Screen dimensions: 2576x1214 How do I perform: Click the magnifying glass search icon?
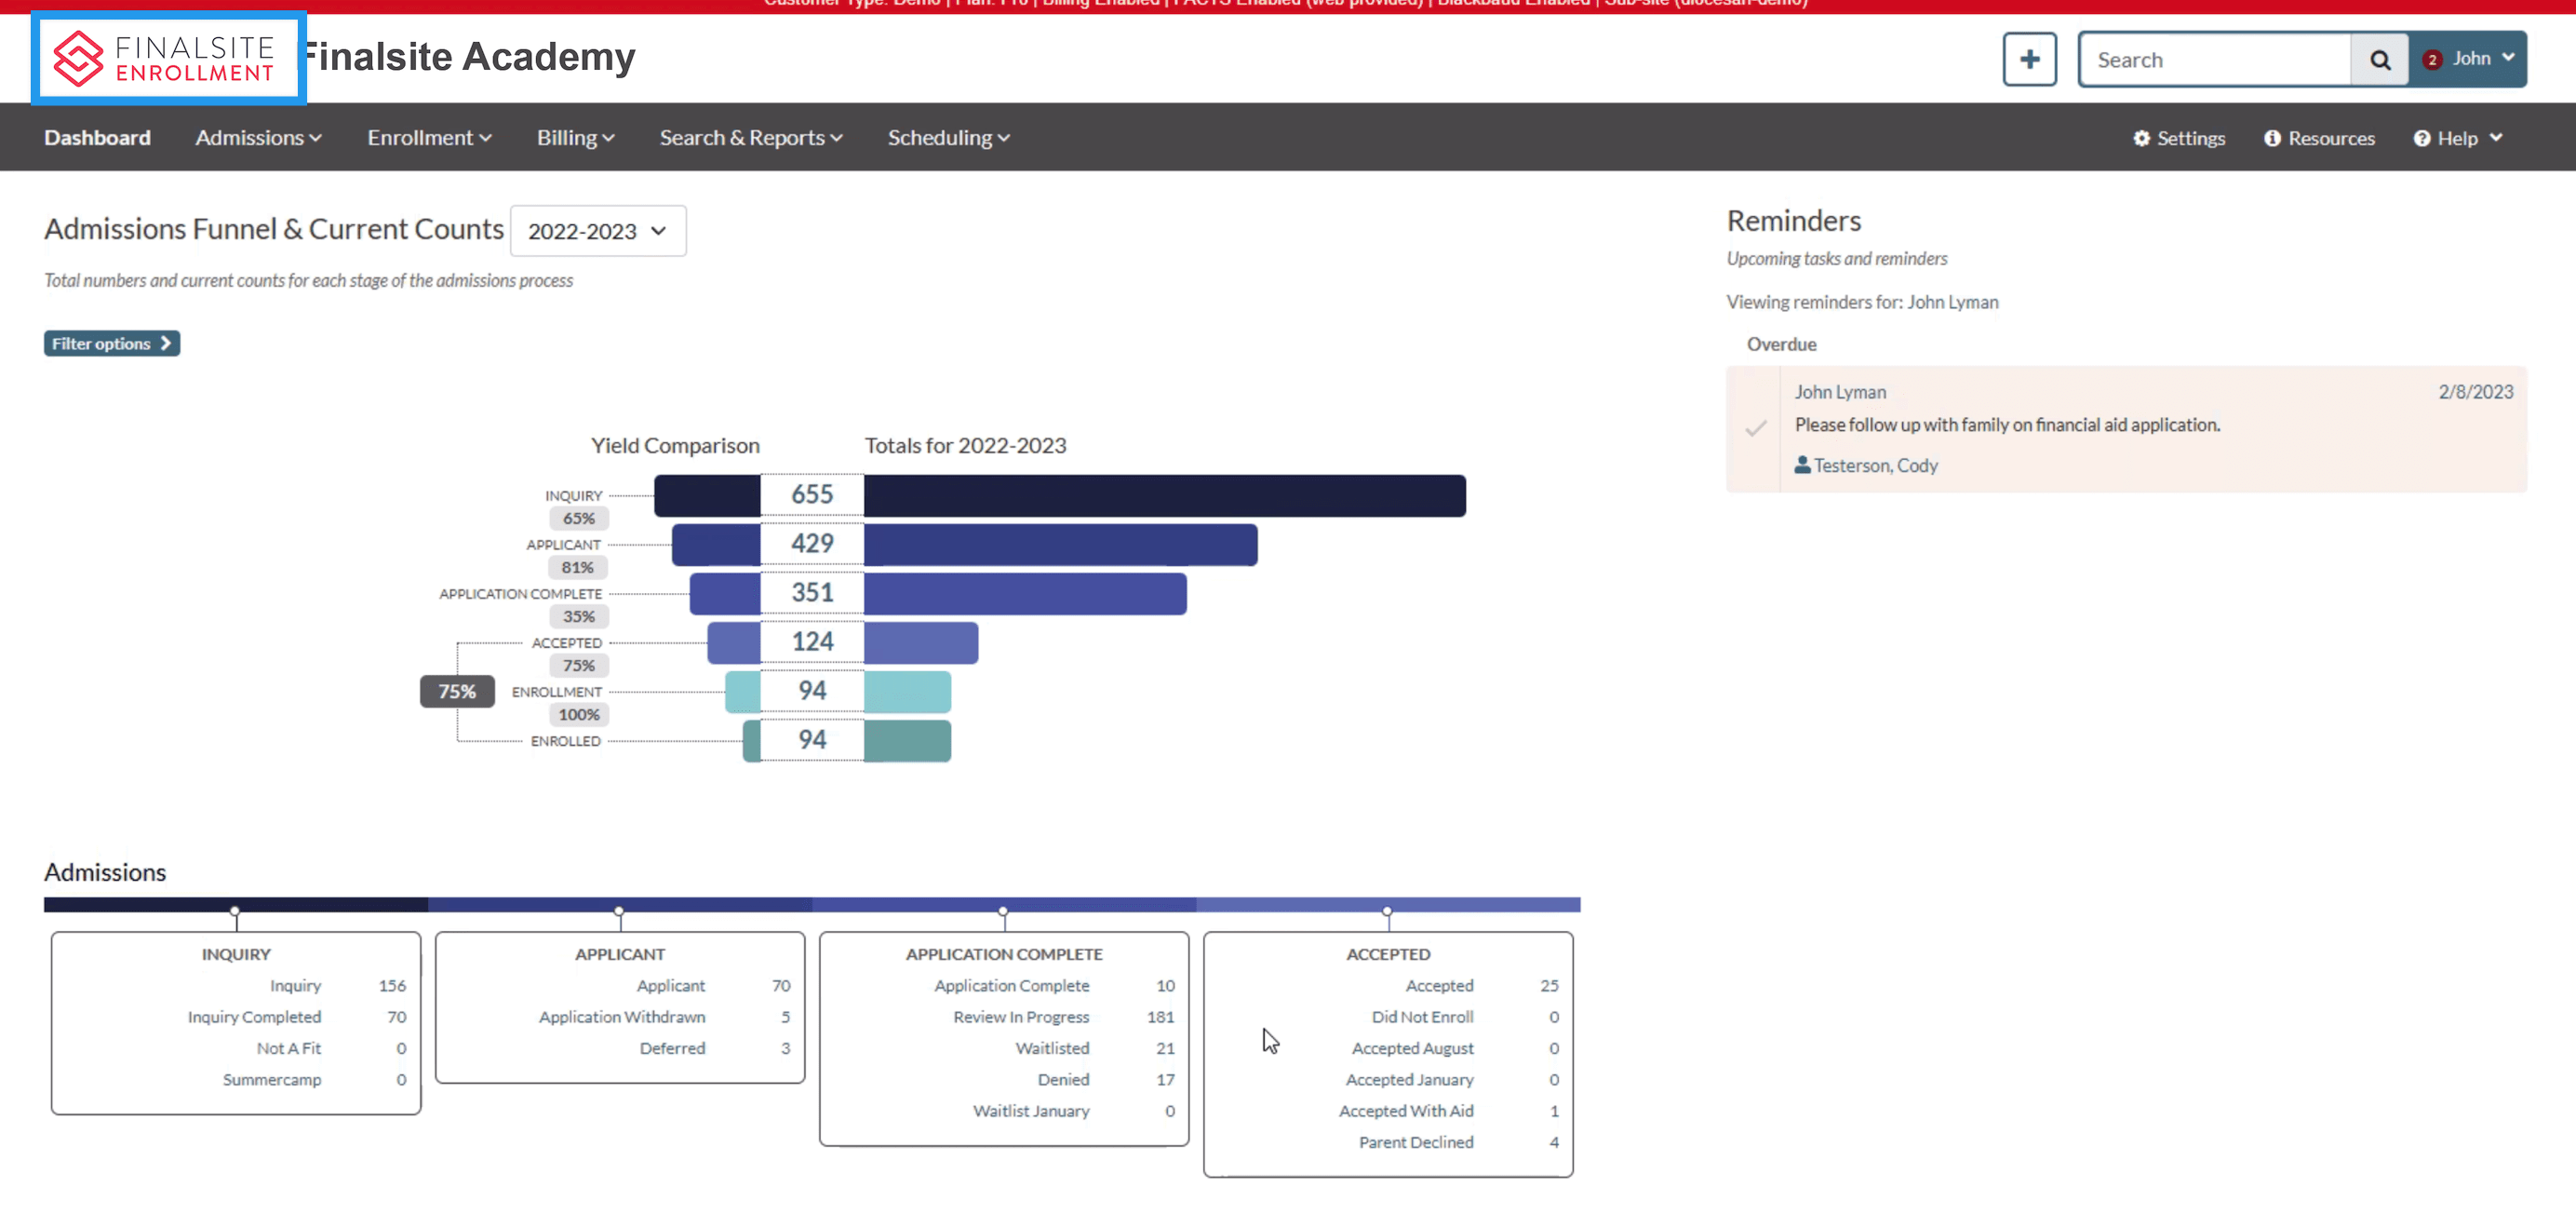2380,60
